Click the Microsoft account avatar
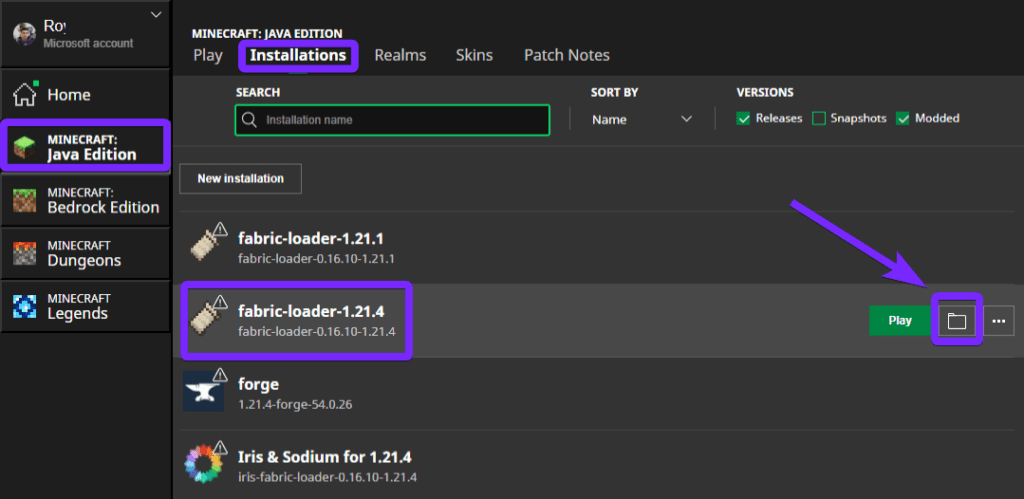1024x499 pixels. click(x=24, y=34)
